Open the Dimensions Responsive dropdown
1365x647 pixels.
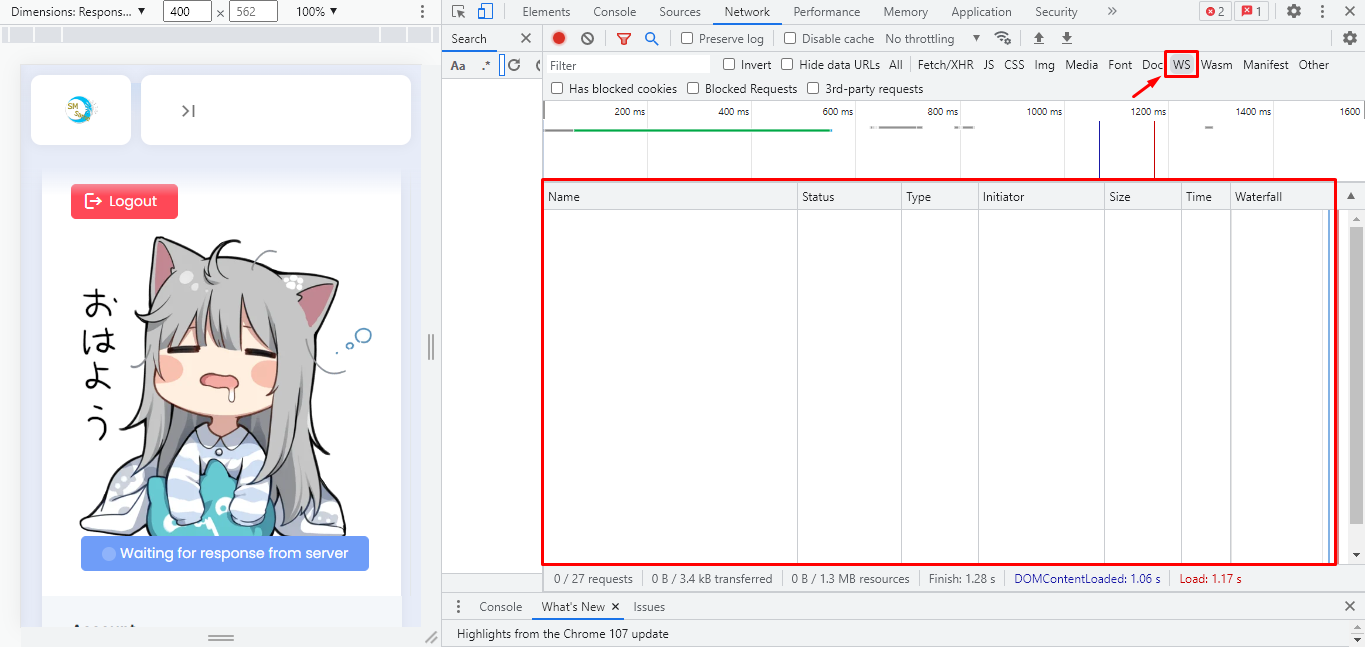[x=78, y=12]
